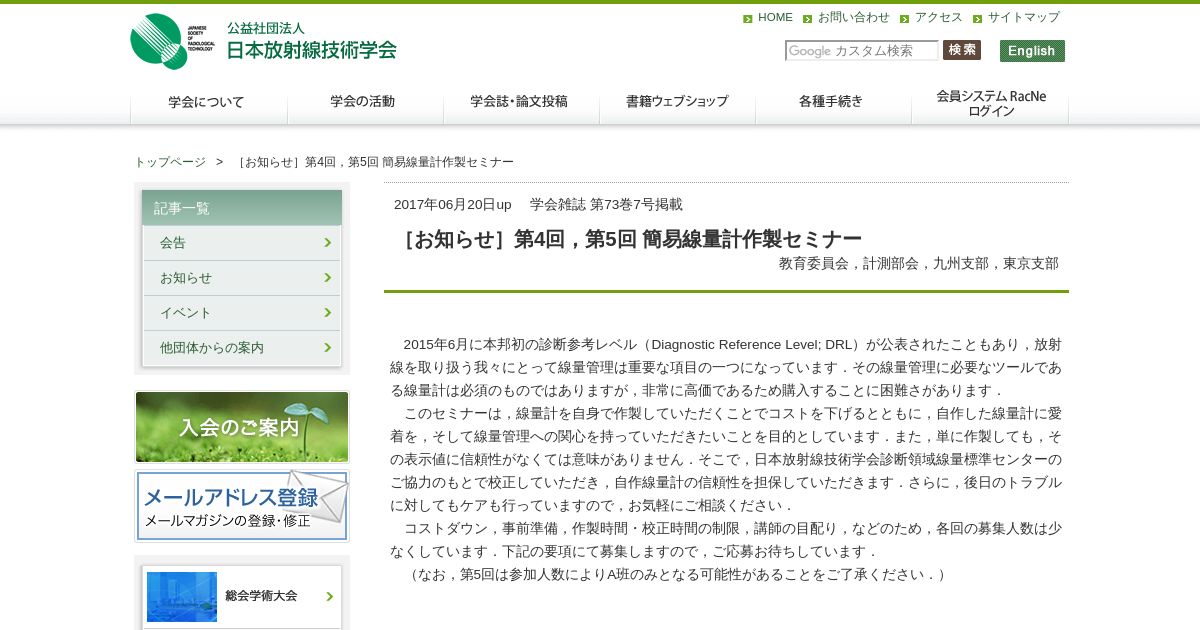Select お知らせ in article list
Image resolution: width=1200 pixels, height=630 pixels.
point(242,278)
